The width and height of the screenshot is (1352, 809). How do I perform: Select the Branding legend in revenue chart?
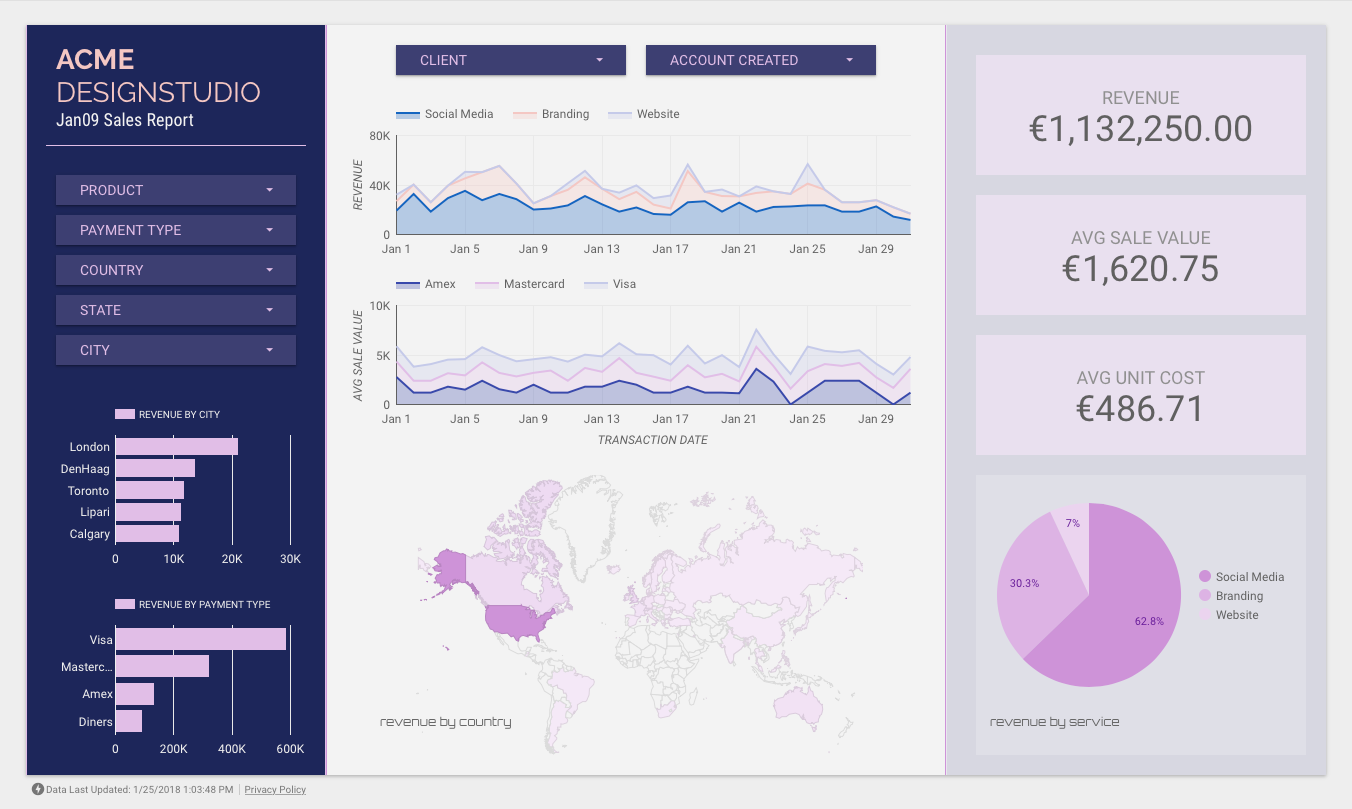click(x=551, y=114)
